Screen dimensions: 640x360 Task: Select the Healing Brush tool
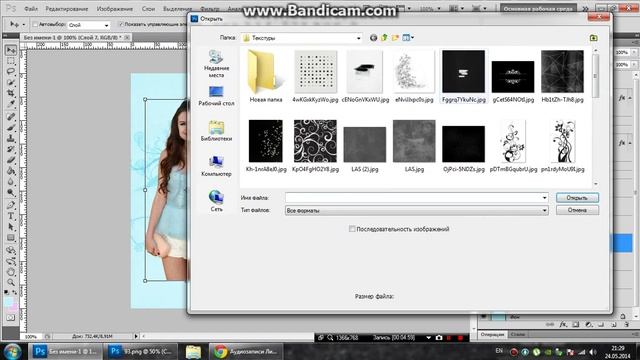11,117
